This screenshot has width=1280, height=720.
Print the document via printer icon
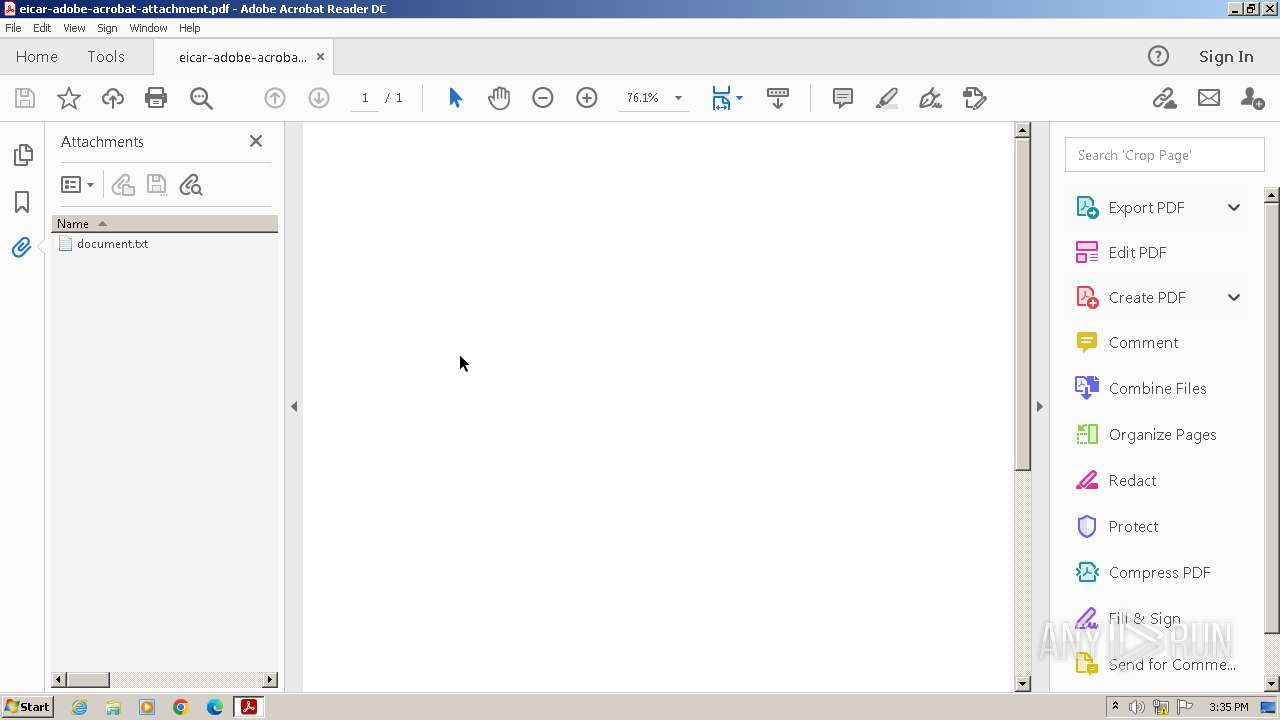coord(156,98)
